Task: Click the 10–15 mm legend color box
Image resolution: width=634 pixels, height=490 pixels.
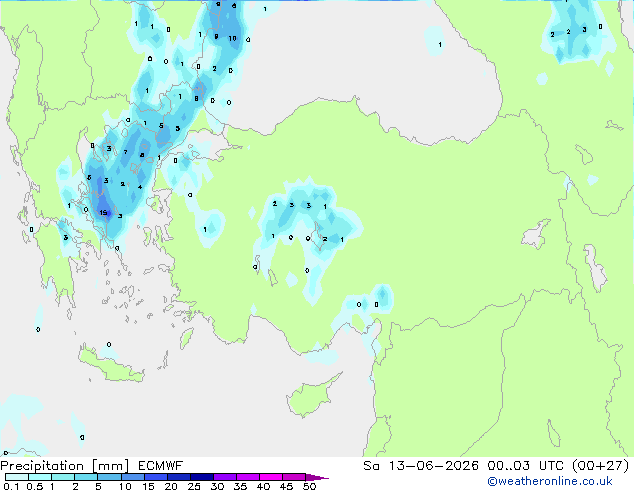Action: click(x=133, y=477)
